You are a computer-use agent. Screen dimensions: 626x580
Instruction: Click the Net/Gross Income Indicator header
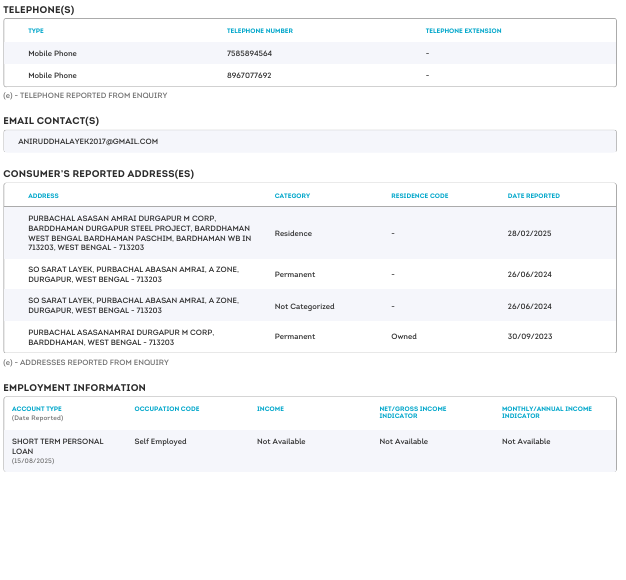(x=412, y=412)
